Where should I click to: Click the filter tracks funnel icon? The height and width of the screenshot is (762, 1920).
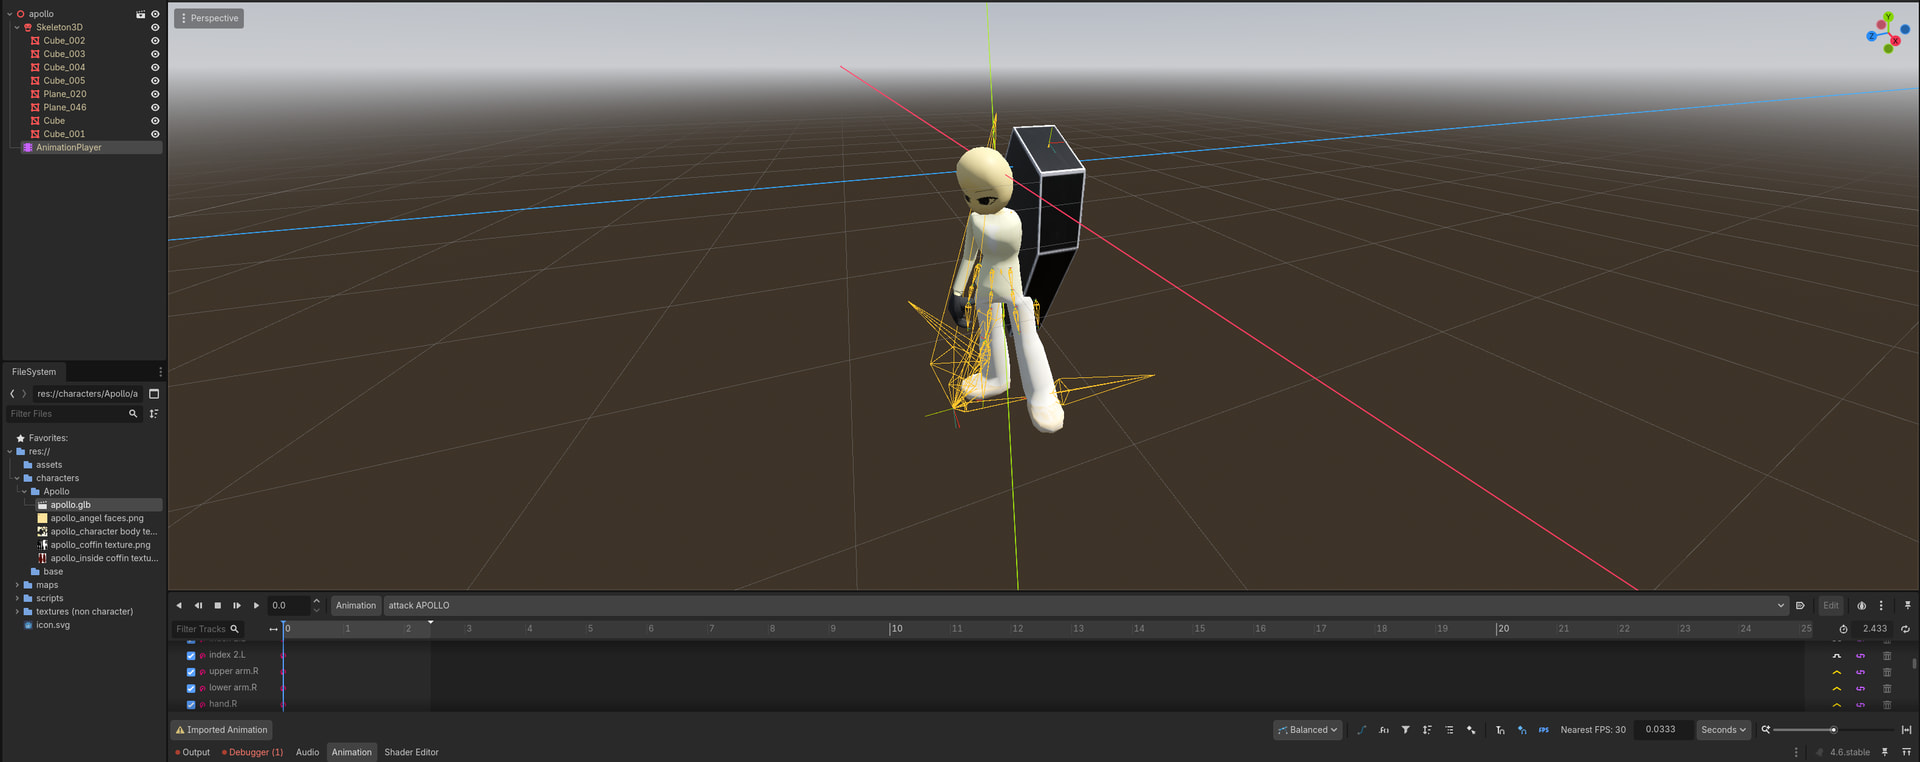pyautogui.click(x=1405, y=730)
